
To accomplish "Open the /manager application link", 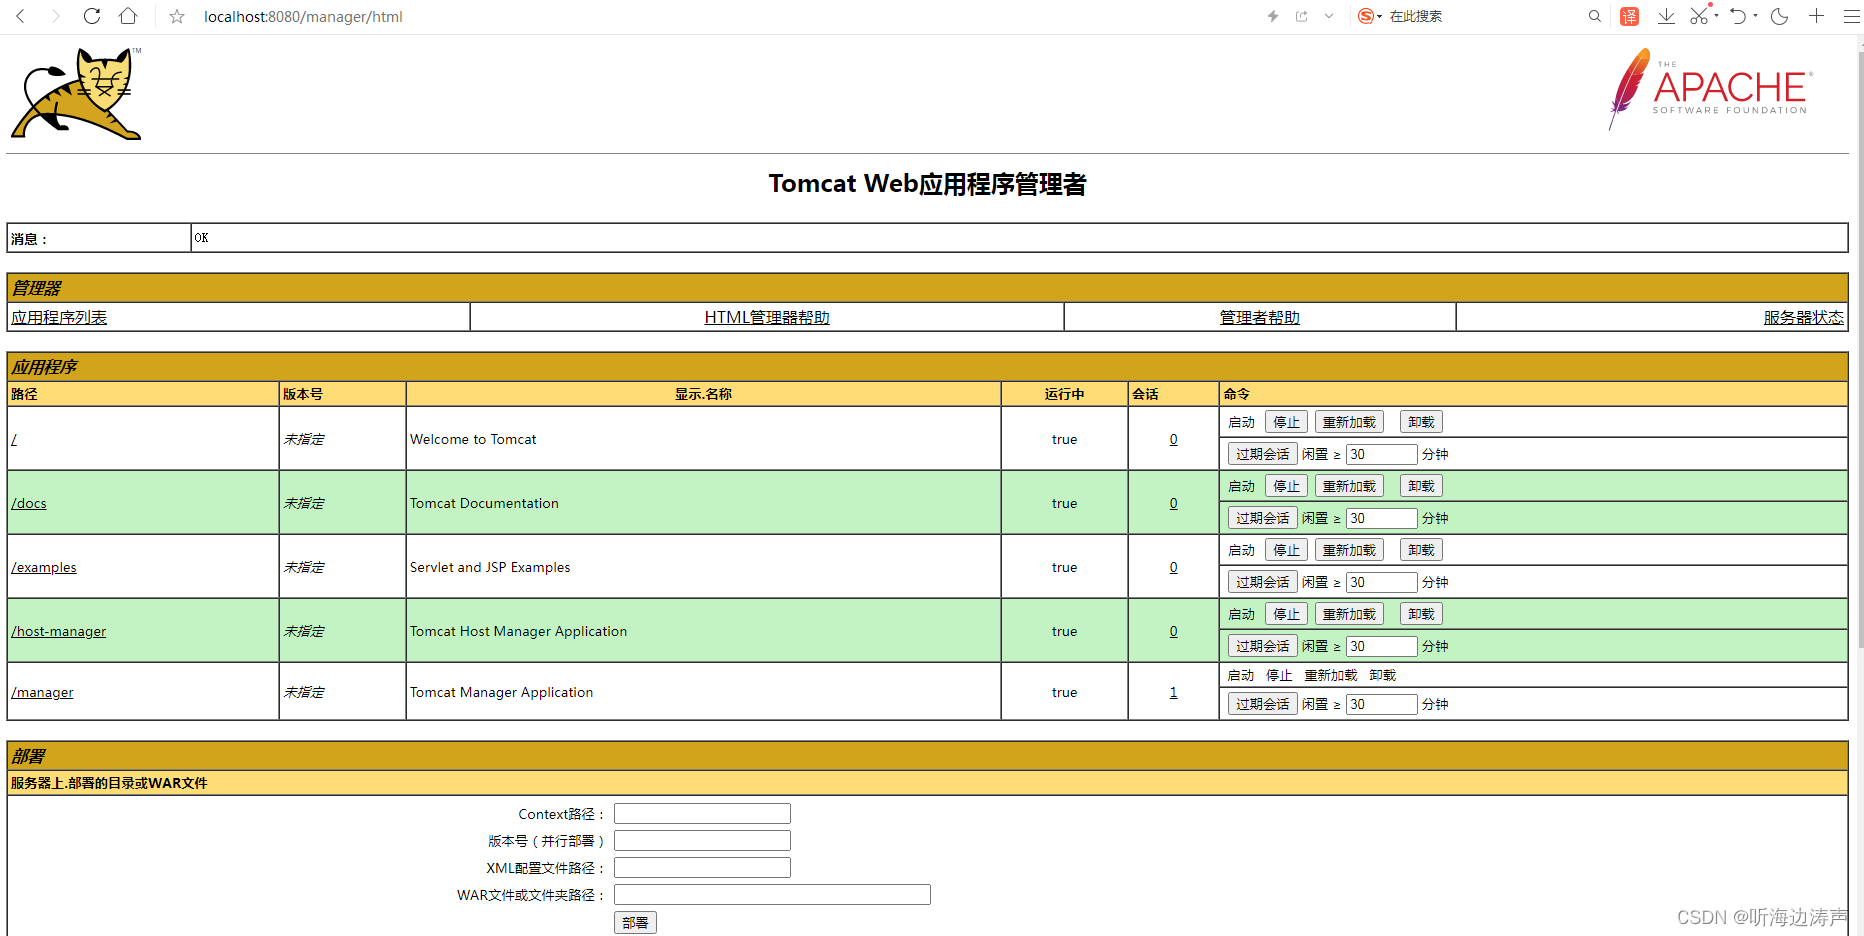I will tap(42, 692).
